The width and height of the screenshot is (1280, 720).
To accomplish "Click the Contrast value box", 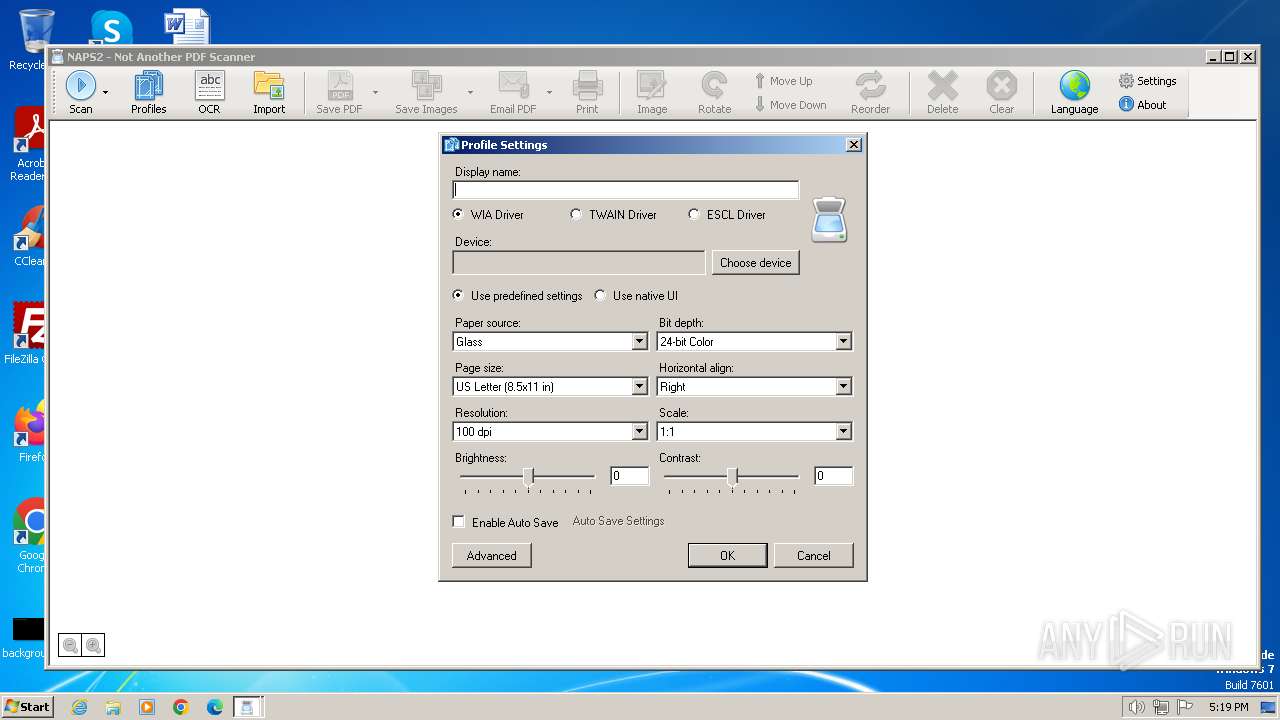I will click(833, 476).
